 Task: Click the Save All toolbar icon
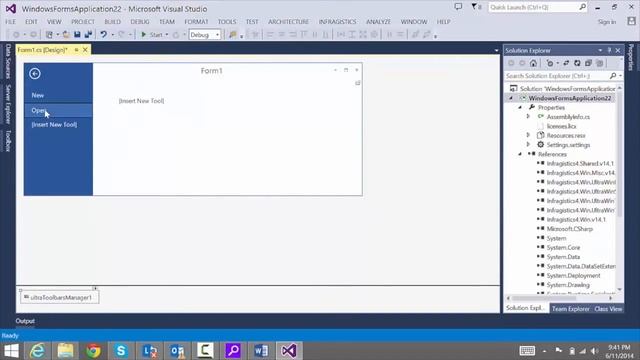click(x=88, y=35)
